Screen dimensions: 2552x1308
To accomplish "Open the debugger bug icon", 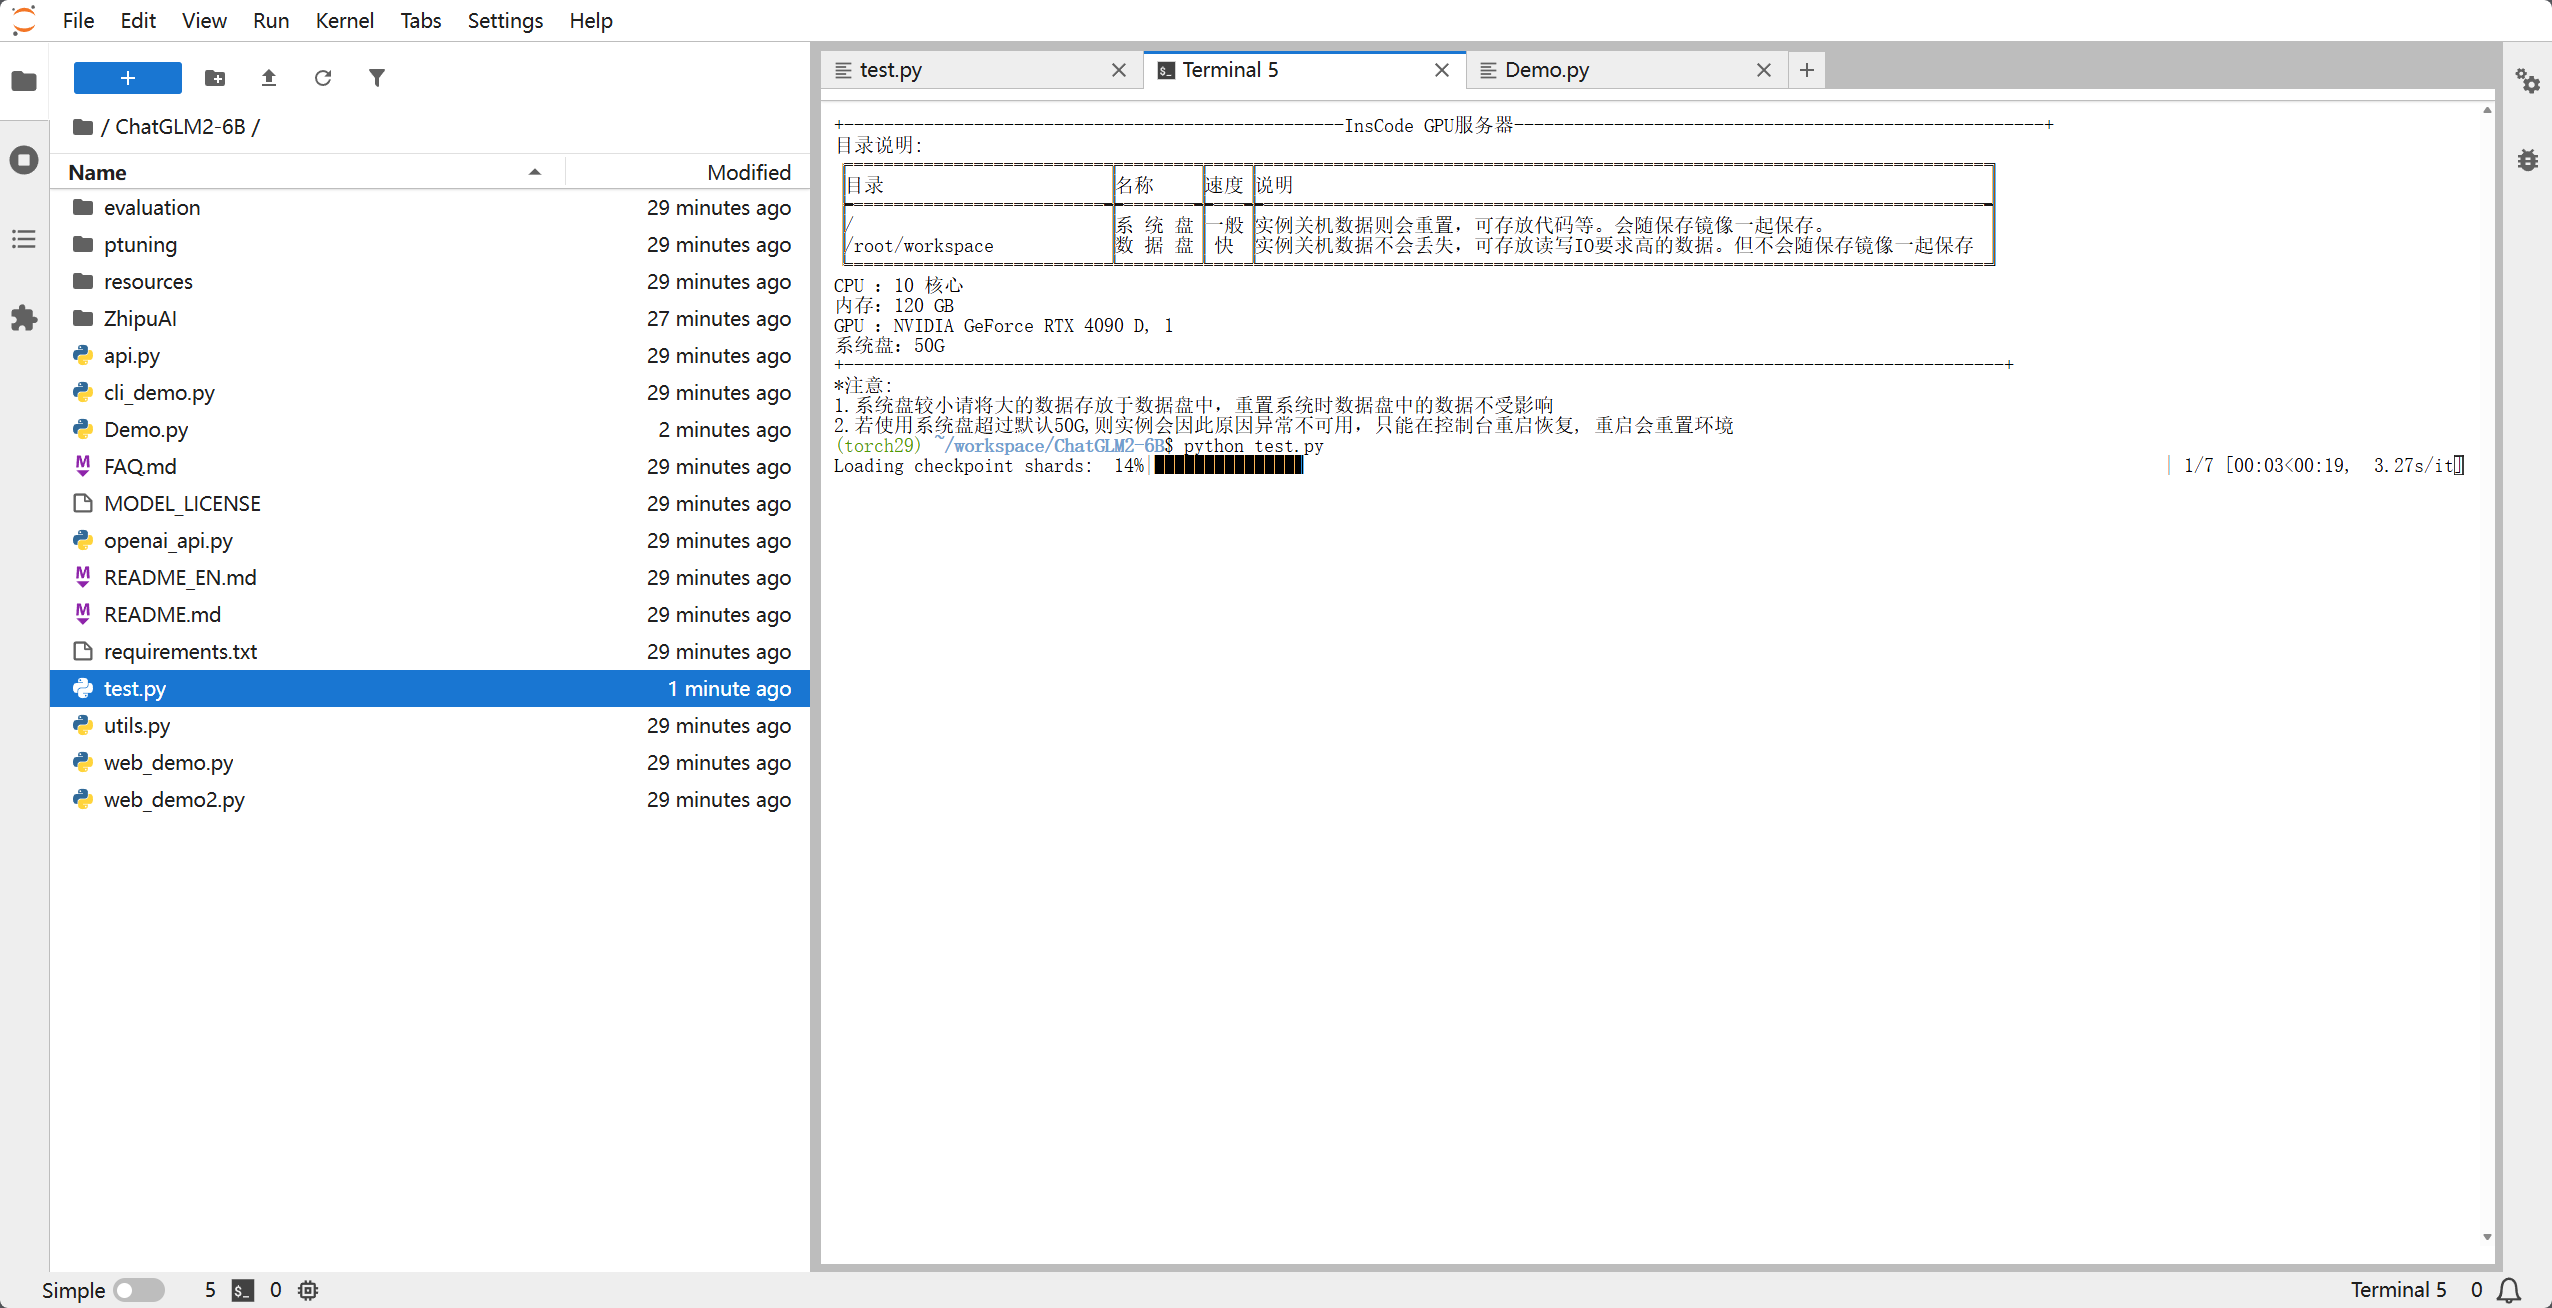I will [x=2527, y=160].
